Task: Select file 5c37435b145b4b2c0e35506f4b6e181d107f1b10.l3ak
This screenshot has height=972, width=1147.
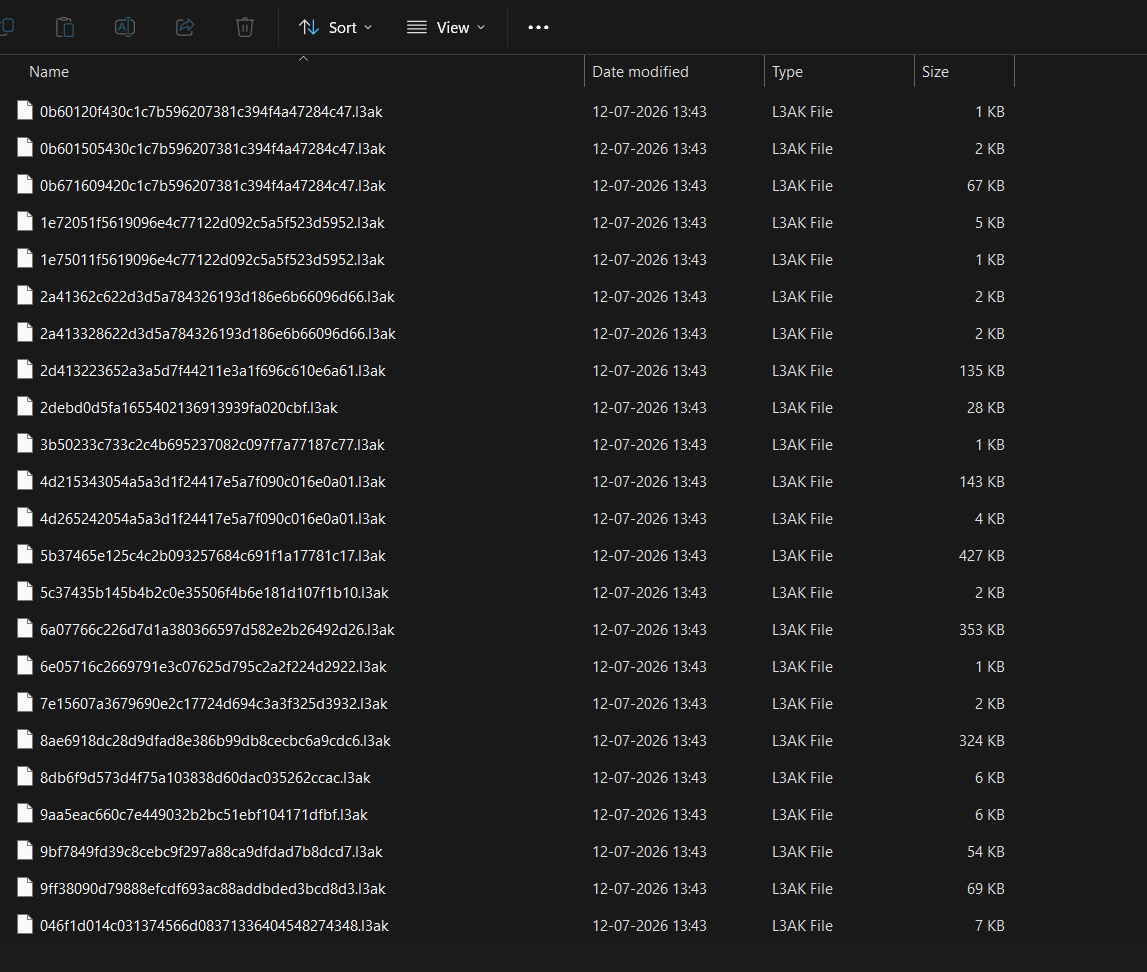Action: (x=214, y=592)
